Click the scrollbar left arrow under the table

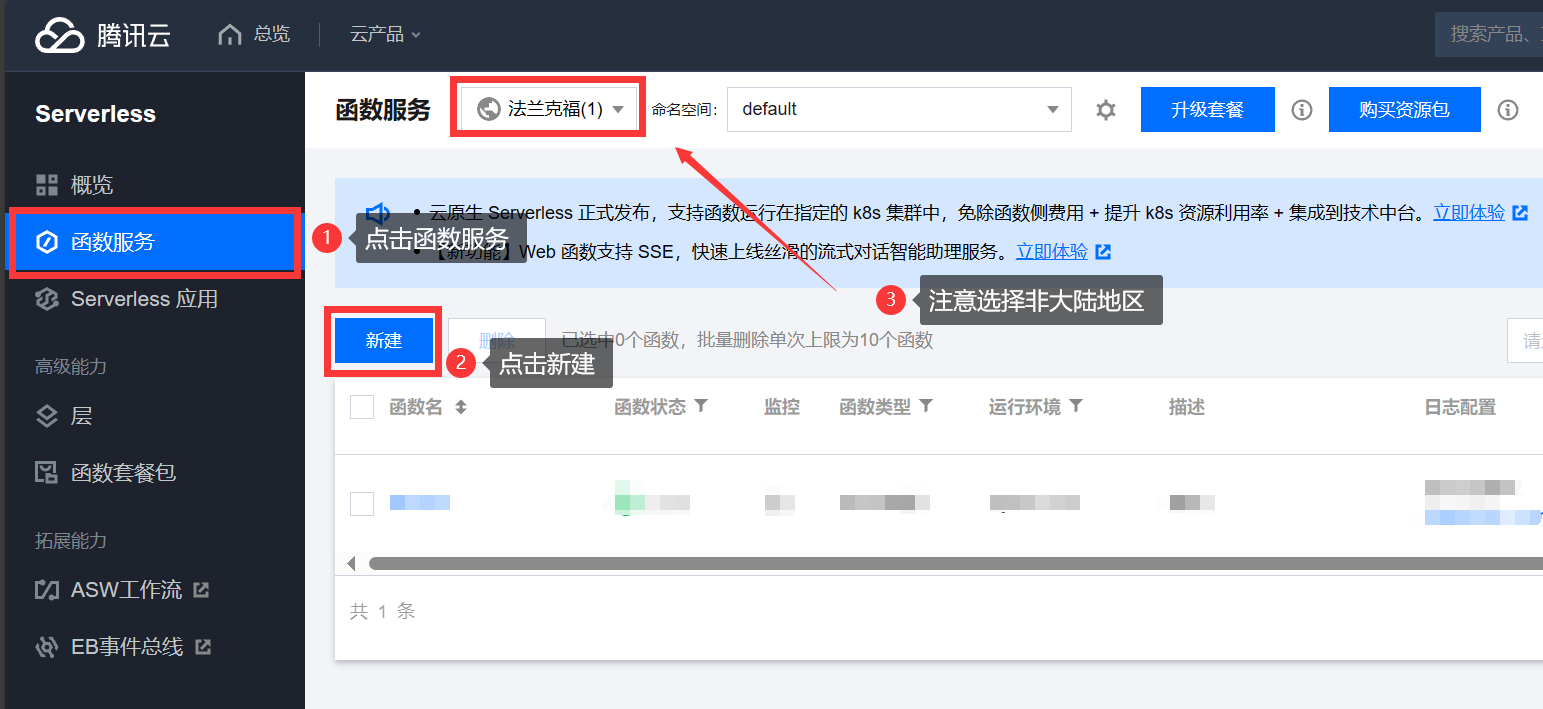click(x=351, y=564)
